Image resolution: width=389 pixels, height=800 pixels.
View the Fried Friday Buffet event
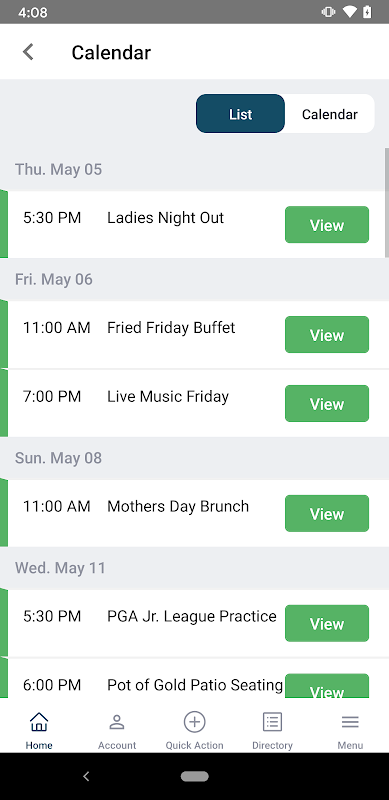(x=327, y=334)
